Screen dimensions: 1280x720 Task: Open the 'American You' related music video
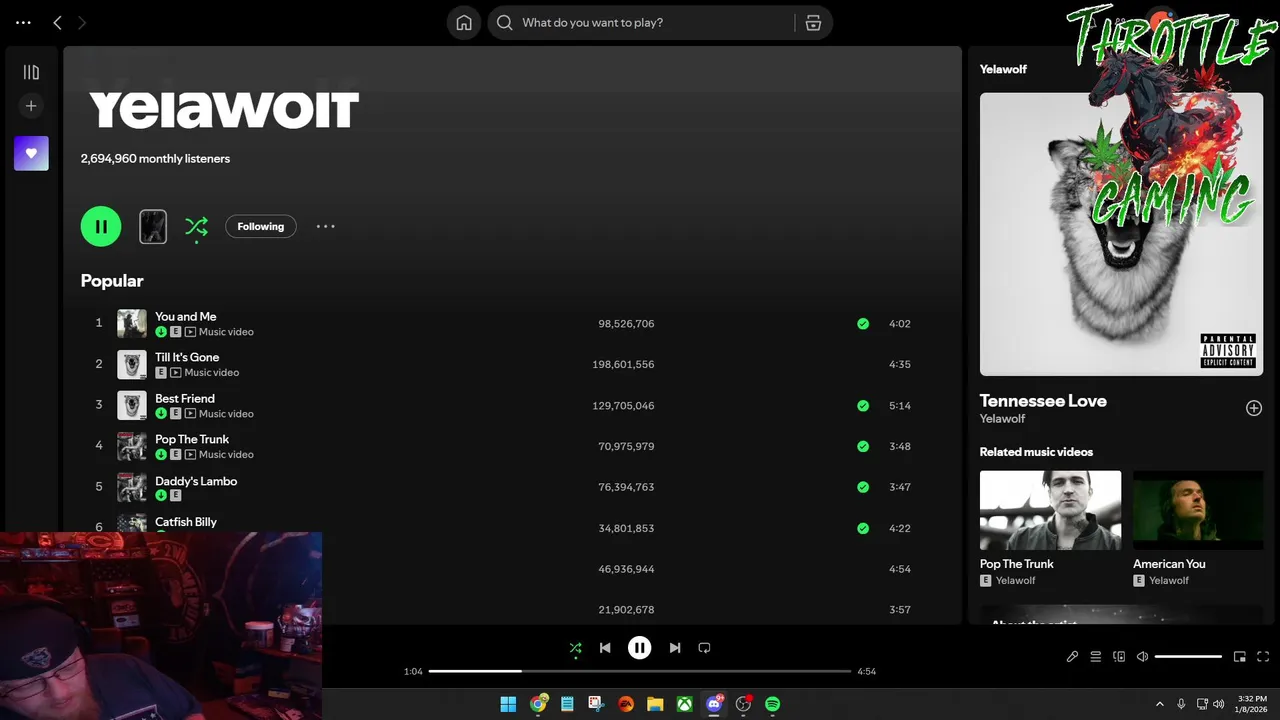pos(1197,510)
